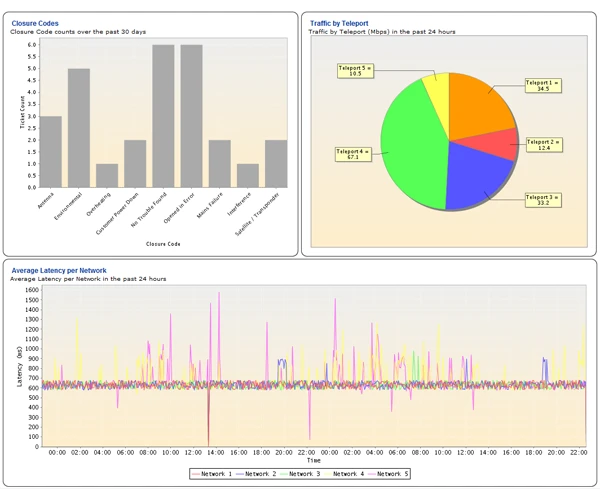Select Network 2 in the latency legend

(256, 474)
